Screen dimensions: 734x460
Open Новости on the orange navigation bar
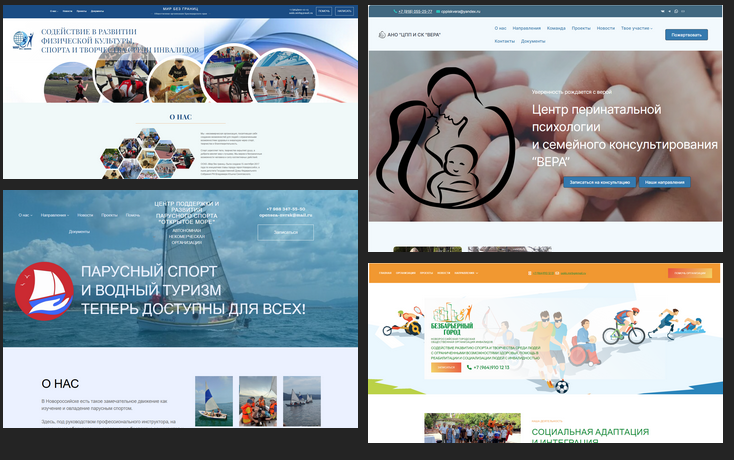coord(444,273)
